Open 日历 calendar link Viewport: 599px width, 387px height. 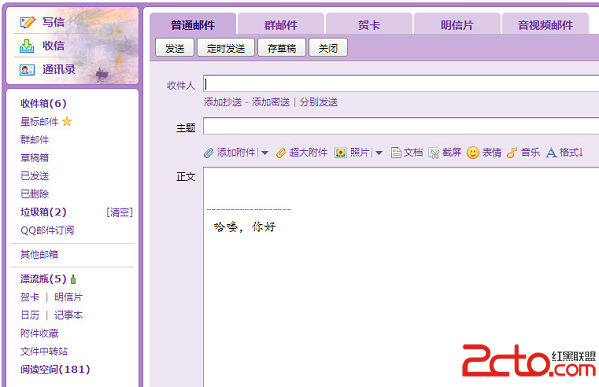(30, 315)
